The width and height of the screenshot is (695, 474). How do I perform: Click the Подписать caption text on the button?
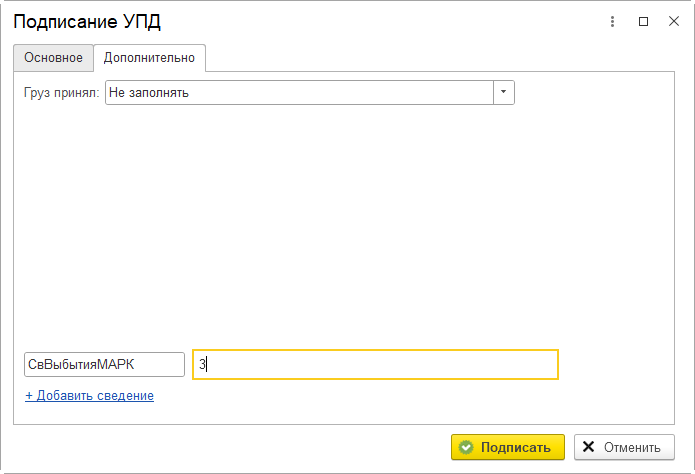516,447
